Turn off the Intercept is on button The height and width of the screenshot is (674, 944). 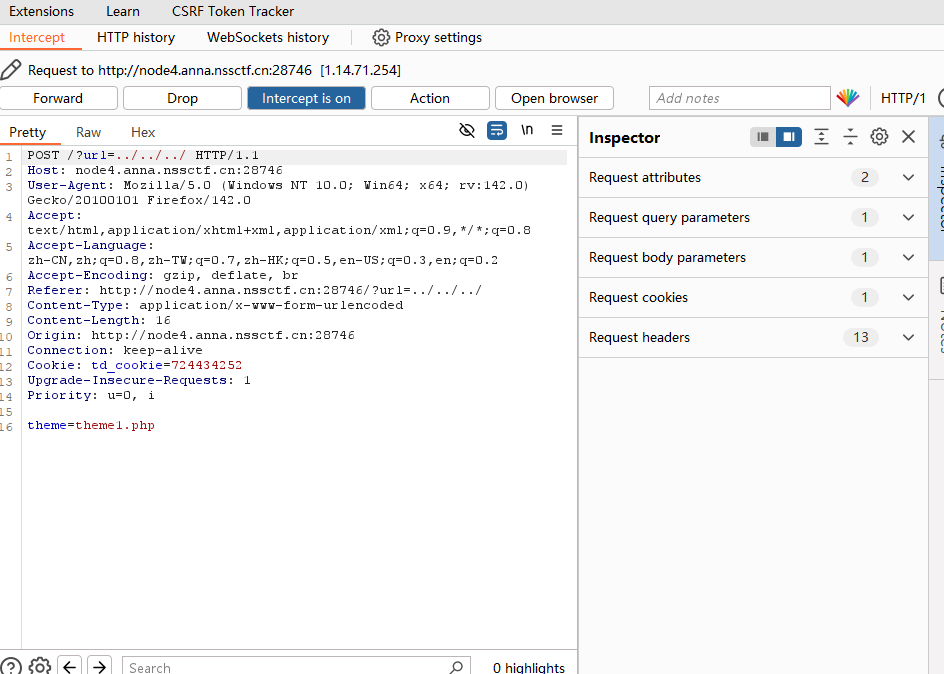coord(306,98)
